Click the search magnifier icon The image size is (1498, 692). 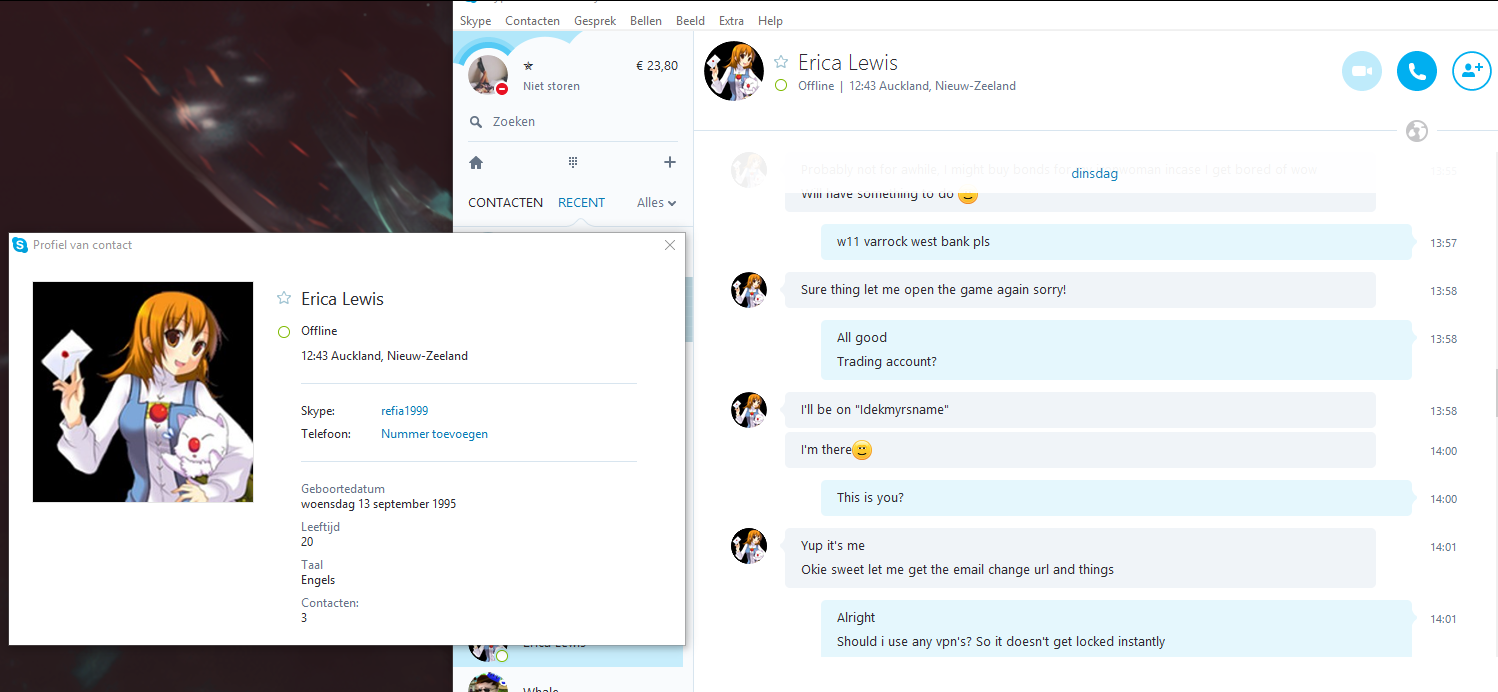(x=476, y=122)
